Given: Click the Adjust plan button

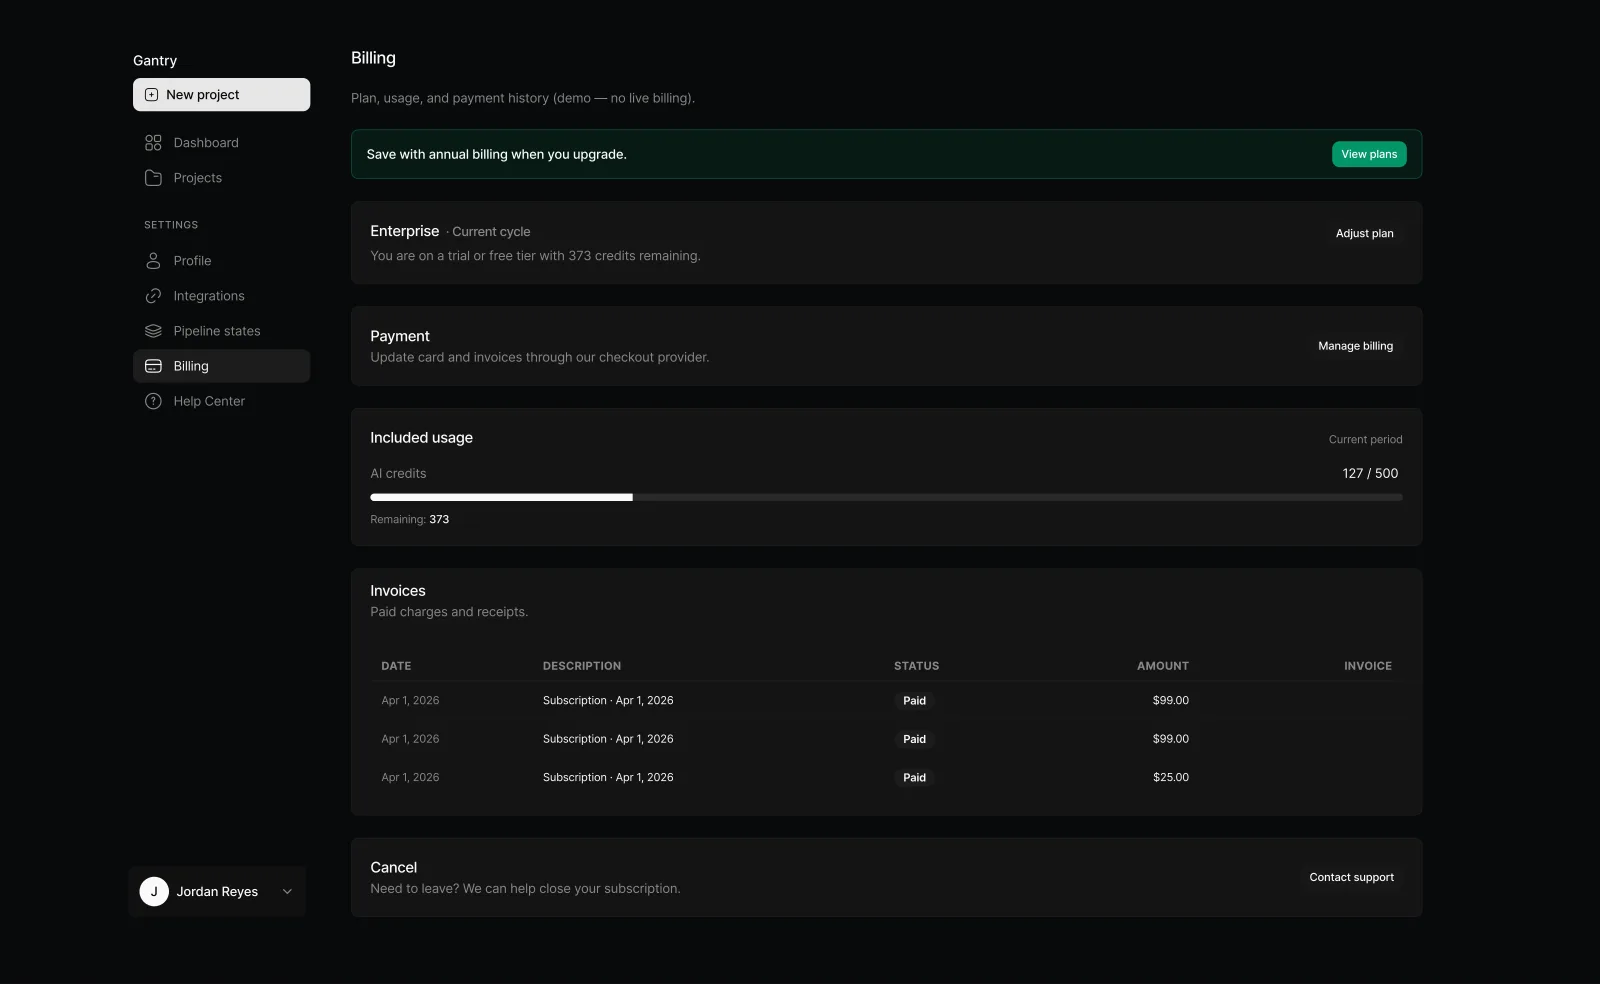Looking at the screenshot, I should coord(1364,233).
